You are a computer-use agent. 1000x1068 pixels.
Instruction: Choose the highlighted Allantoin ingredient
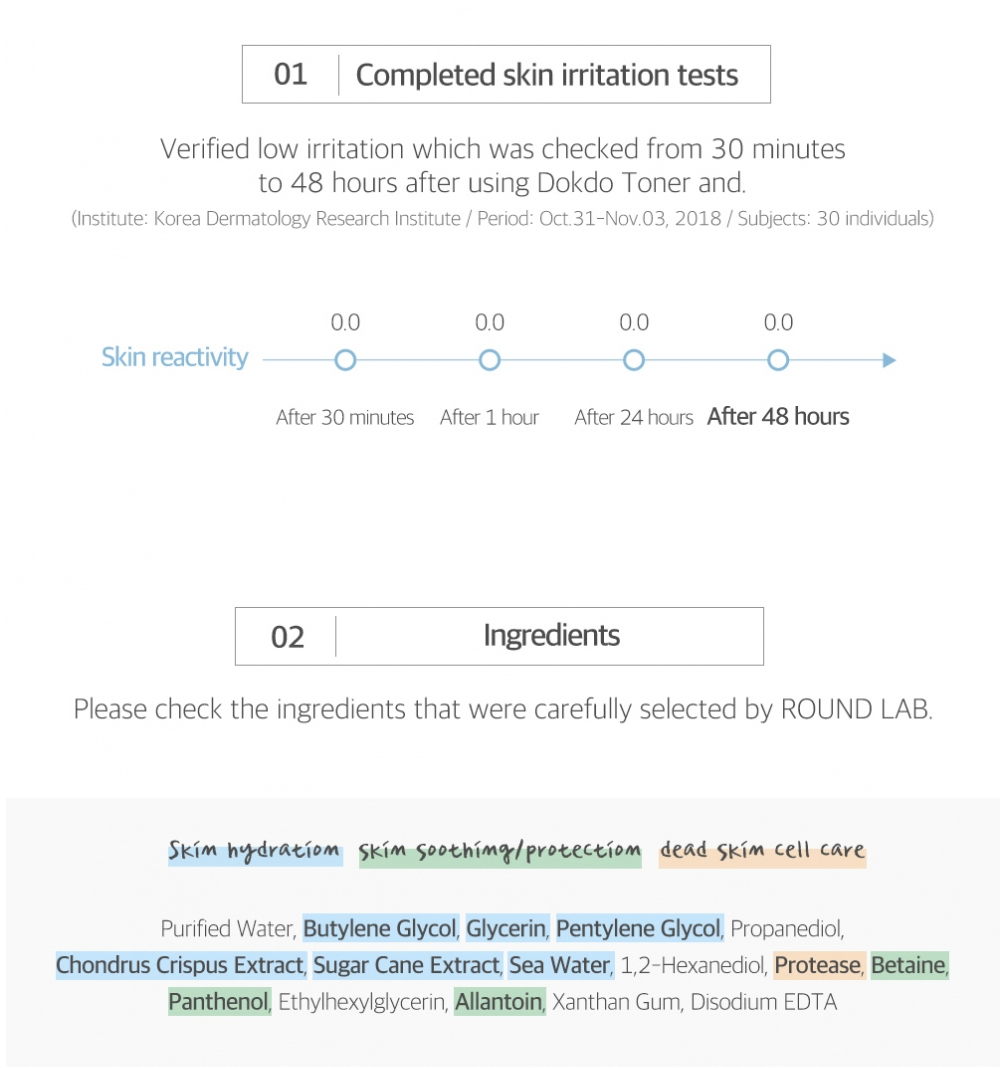[x=499, y=1002]
